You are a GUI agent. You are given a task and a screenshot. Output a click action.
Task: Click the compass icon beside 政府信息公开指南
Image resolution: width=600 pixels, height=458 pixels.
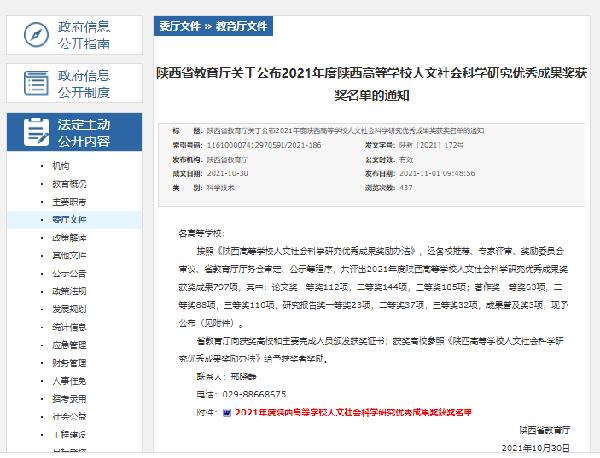click(35, 36)
